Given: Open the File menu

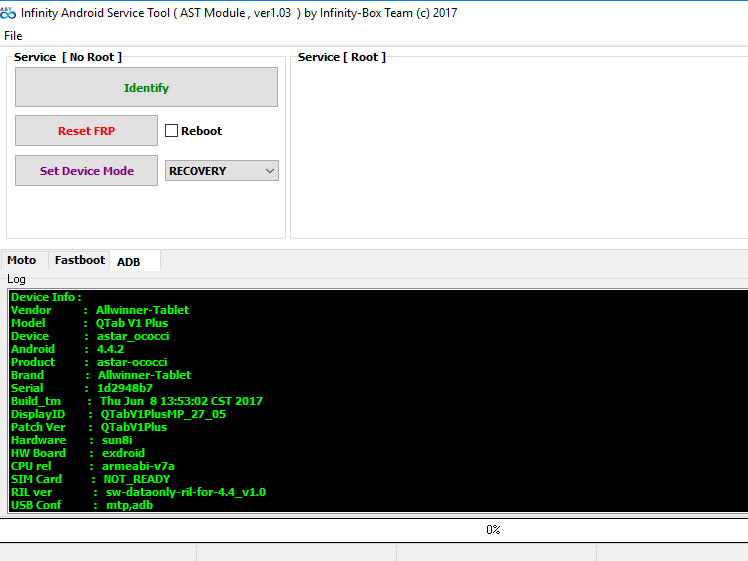Looking at the screenshot, I should coord(13,36).
